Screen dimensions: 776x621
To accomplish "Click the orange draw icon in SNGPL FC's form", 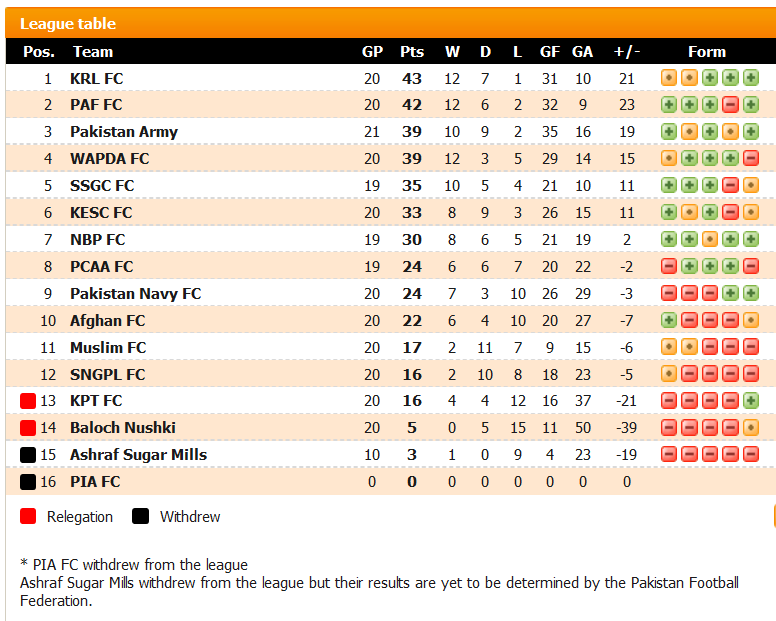I will pyautogui.click(x=669, y=374).
